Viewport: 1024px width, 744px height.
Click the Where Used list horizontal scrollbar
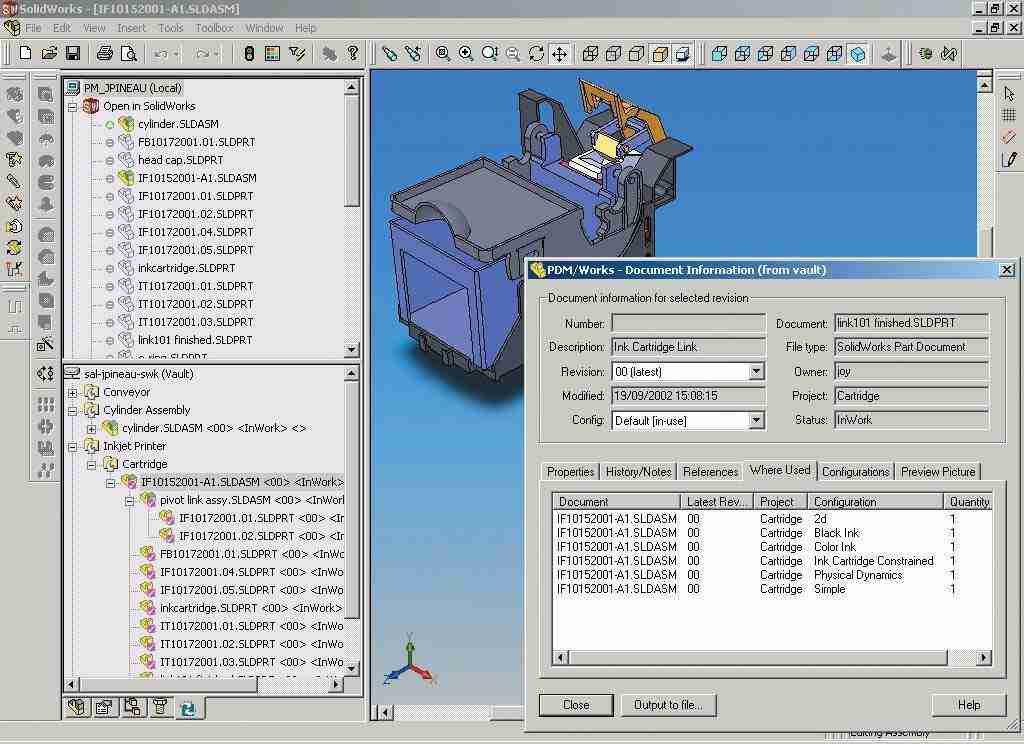pyautogui.click(x=772, y=657)
